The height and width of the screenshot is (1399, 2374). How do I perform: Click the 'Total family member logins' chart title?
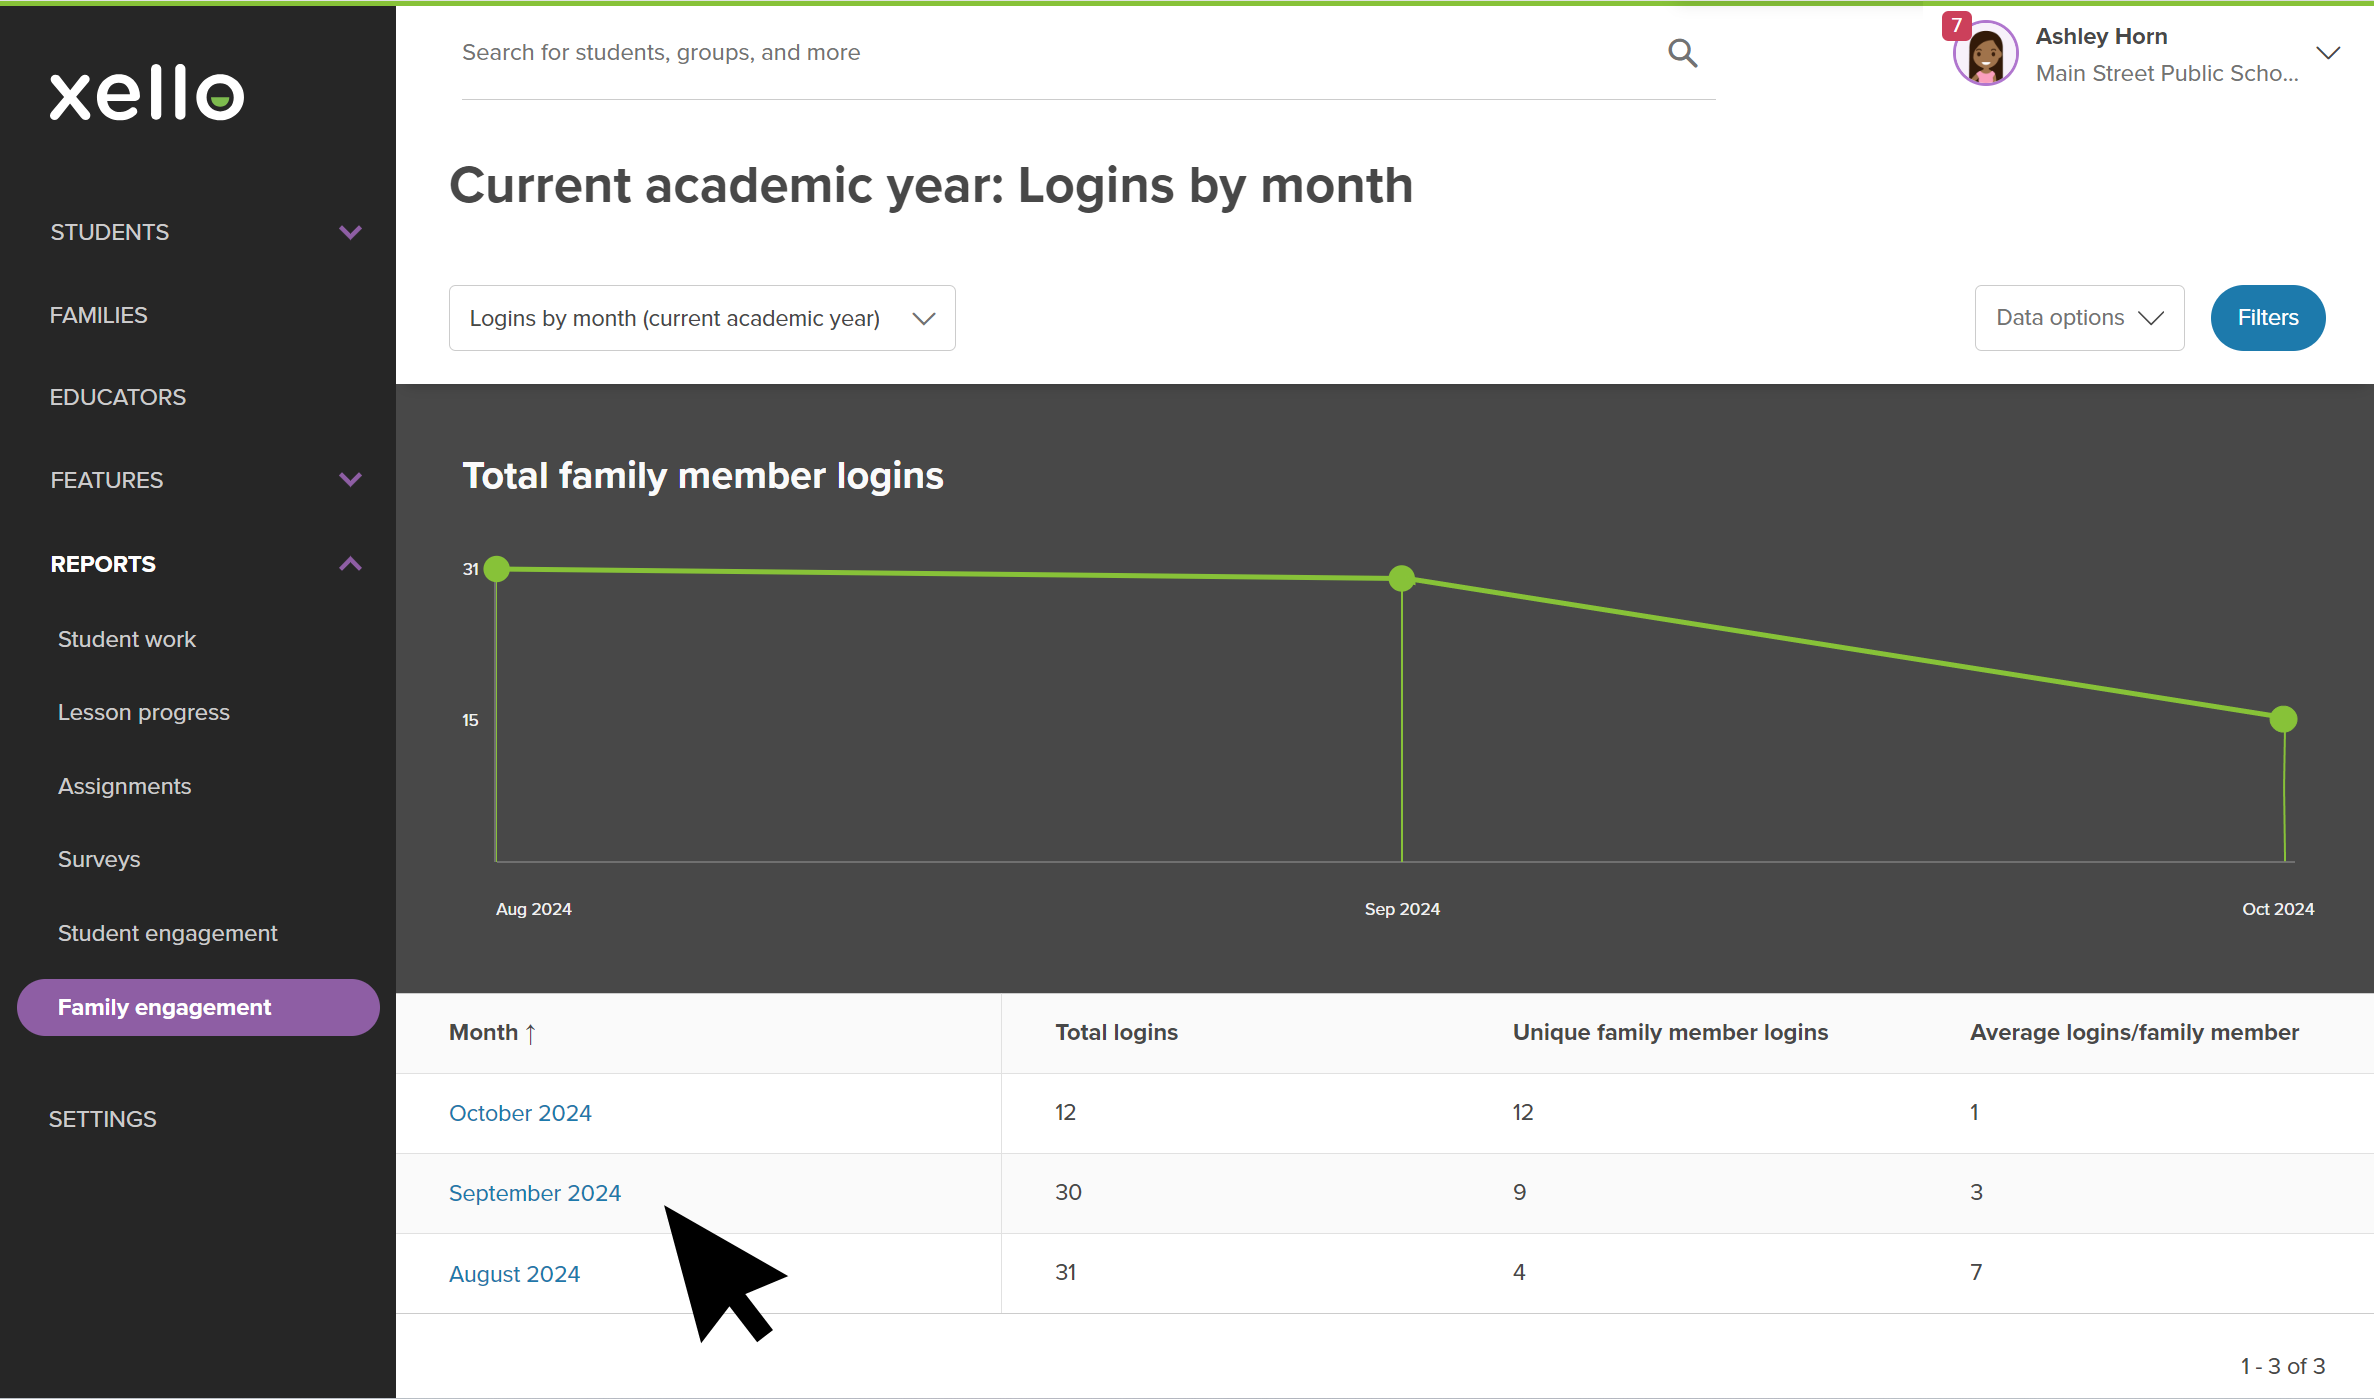[703, 476]
